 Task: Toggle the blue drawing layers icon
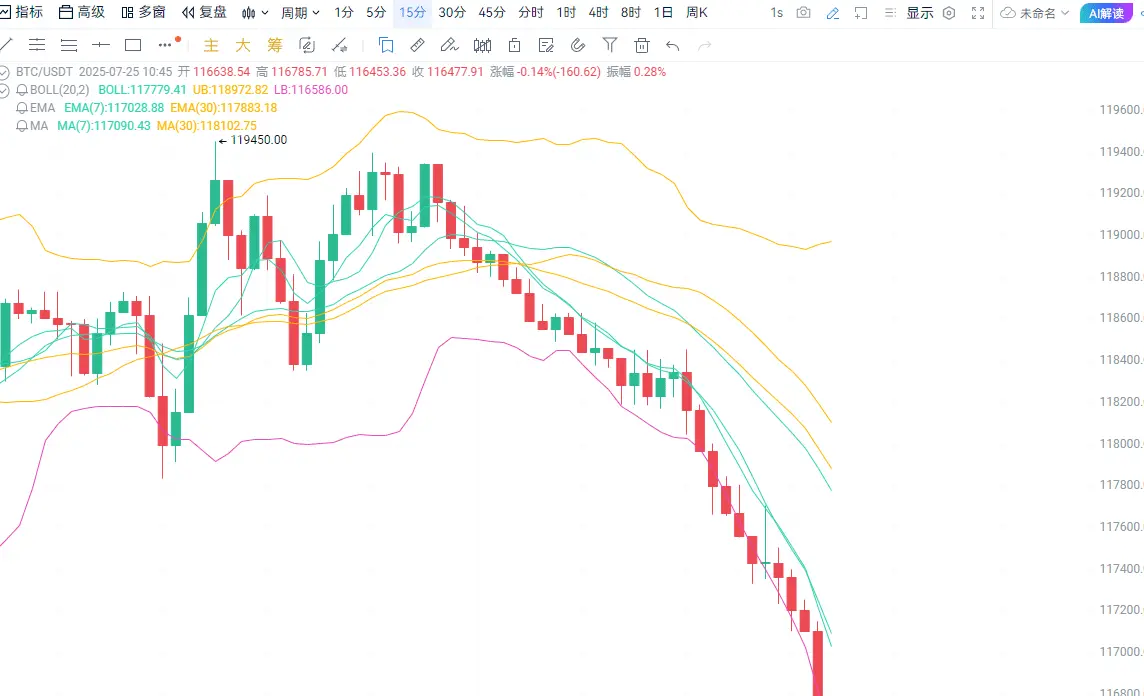(386, 45)
